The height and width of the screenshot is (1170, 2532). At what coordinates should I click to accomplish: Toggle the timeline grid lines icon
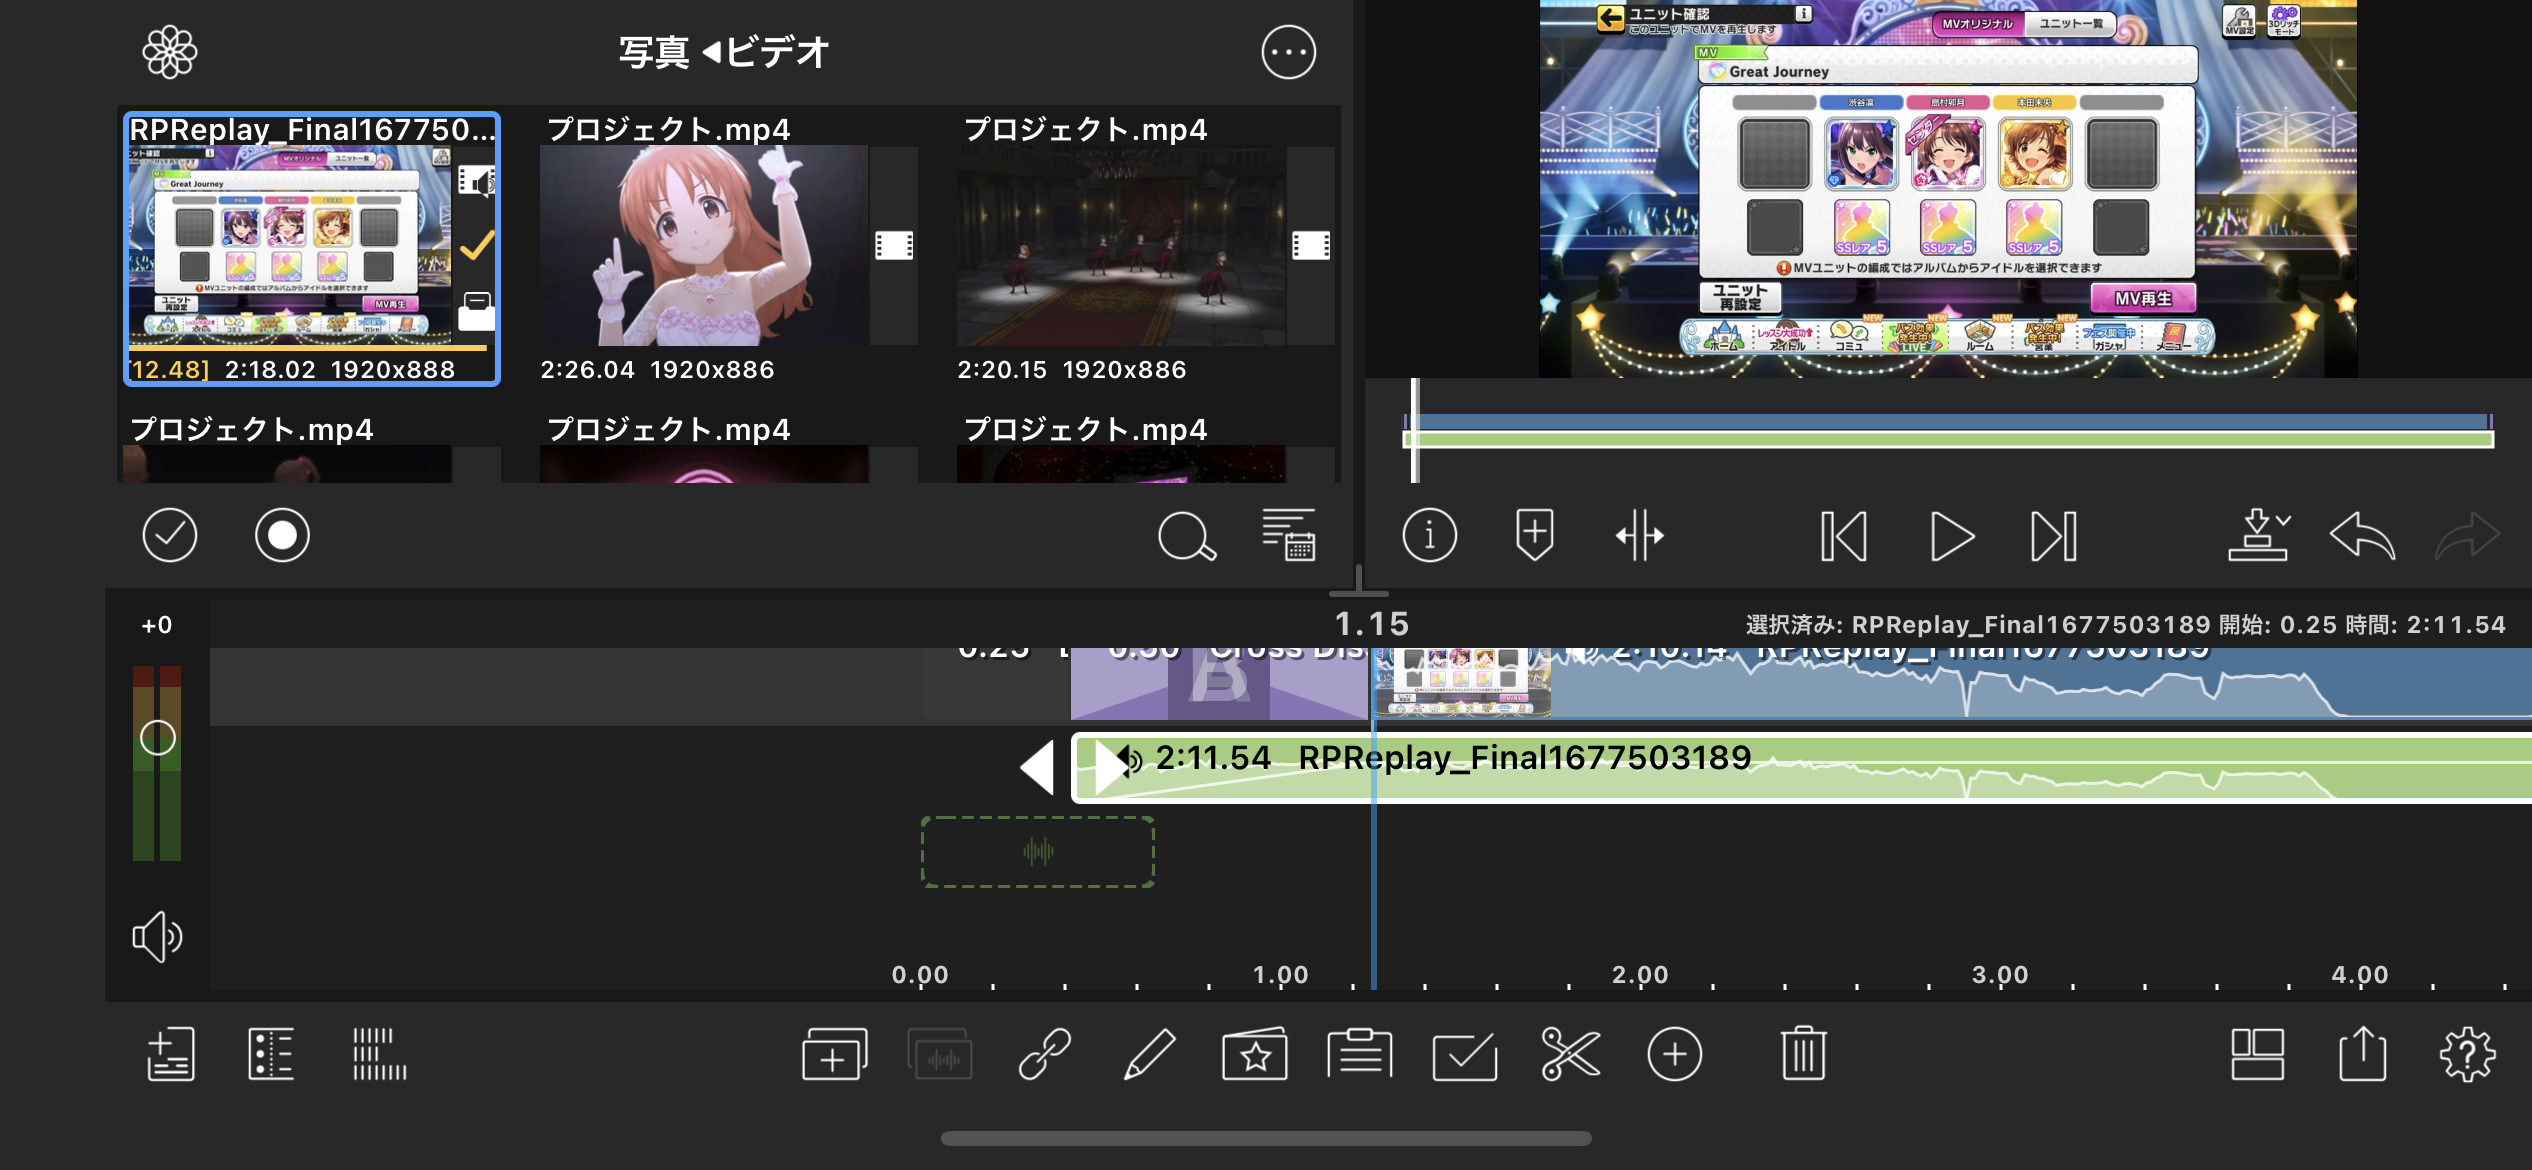click(380, 1054)
